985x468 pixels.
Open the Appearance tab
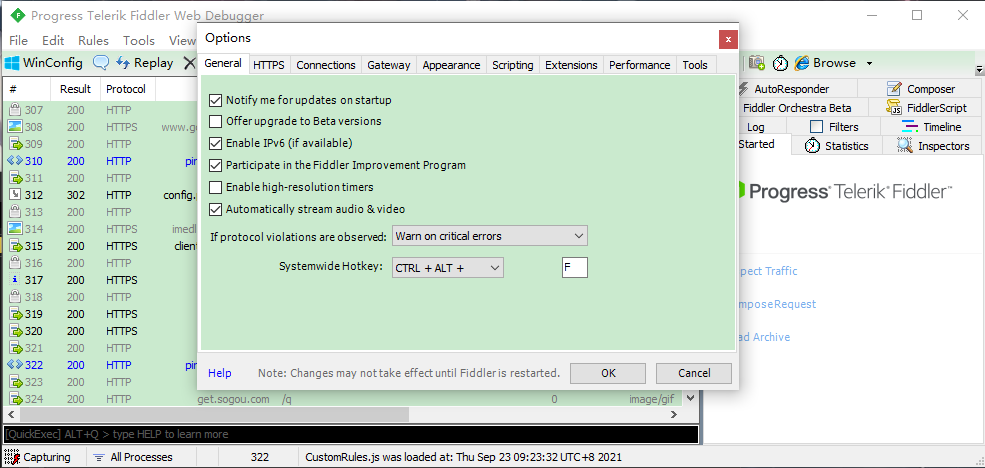pos(452,65)
